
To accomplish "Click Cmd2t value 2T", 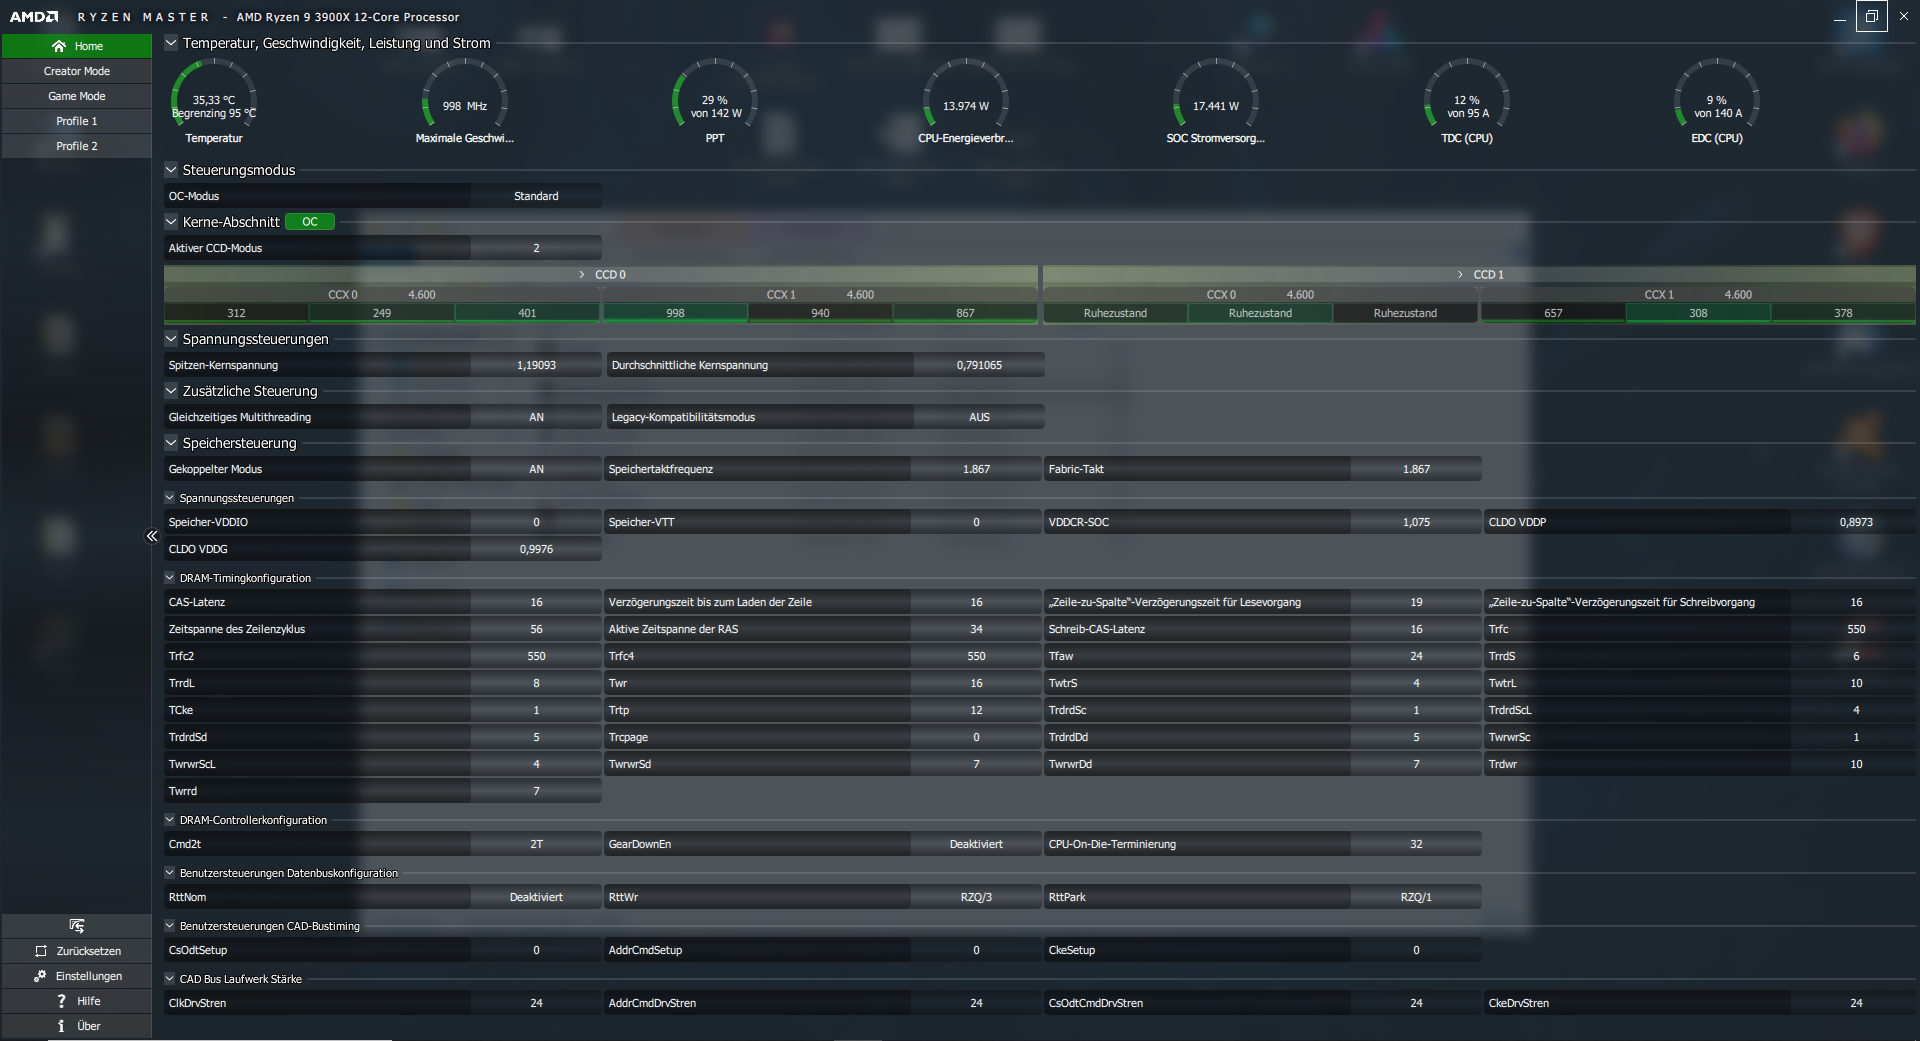I will [536, 844].
